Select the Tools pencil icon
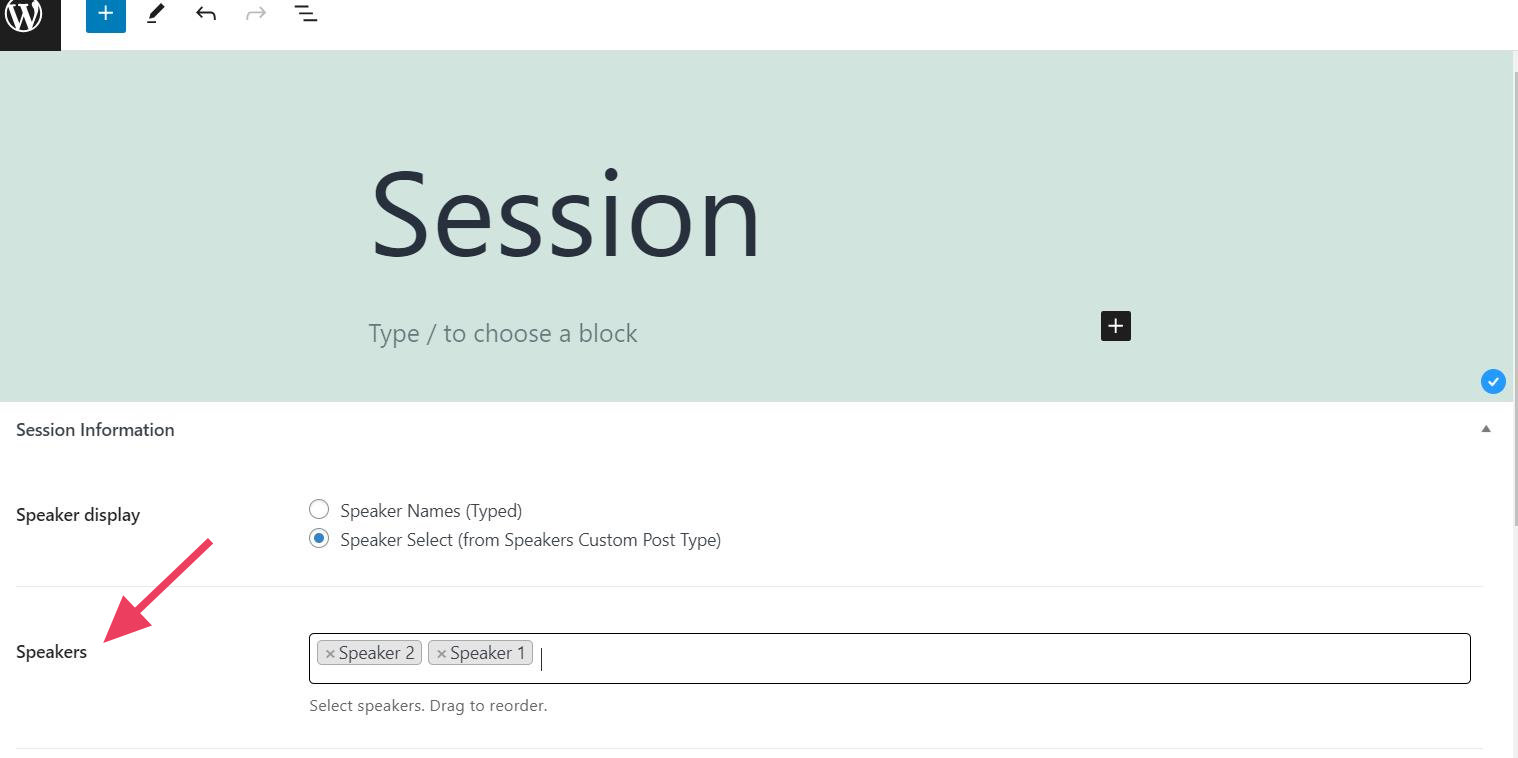 coord(155,14)
